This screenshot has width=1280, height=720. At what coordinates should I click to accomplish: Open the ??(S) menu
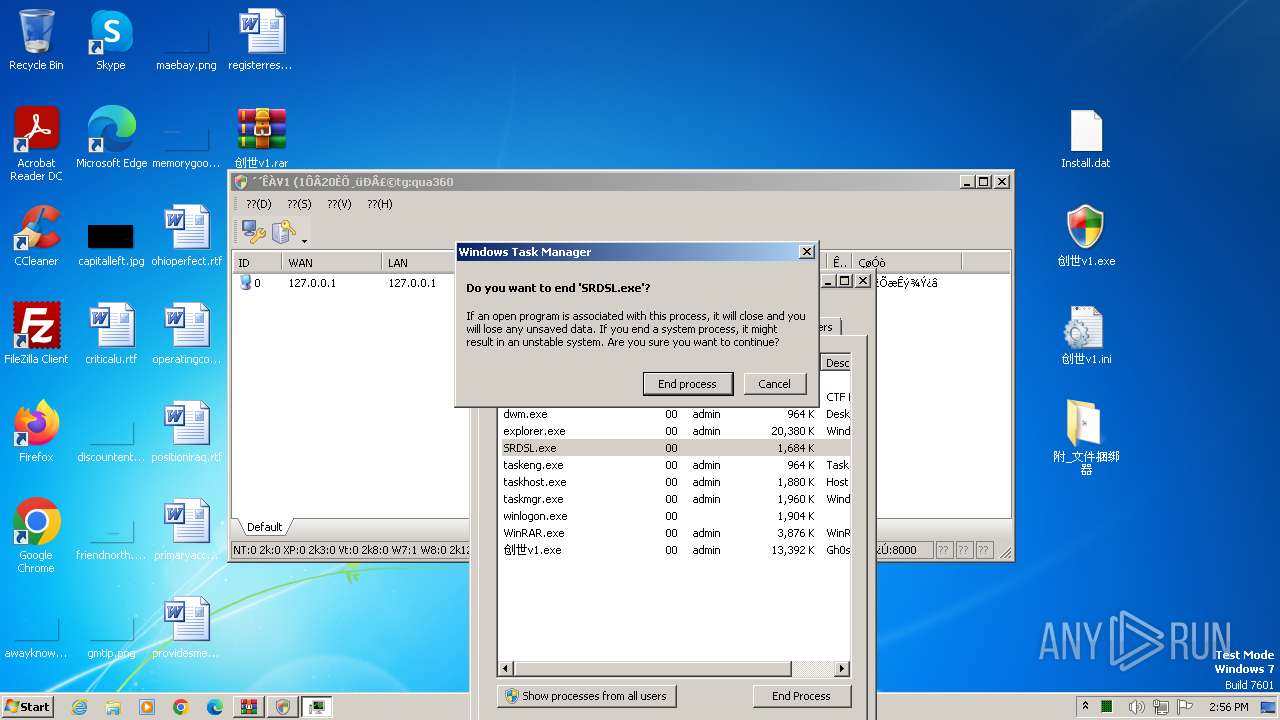point(298,204)
